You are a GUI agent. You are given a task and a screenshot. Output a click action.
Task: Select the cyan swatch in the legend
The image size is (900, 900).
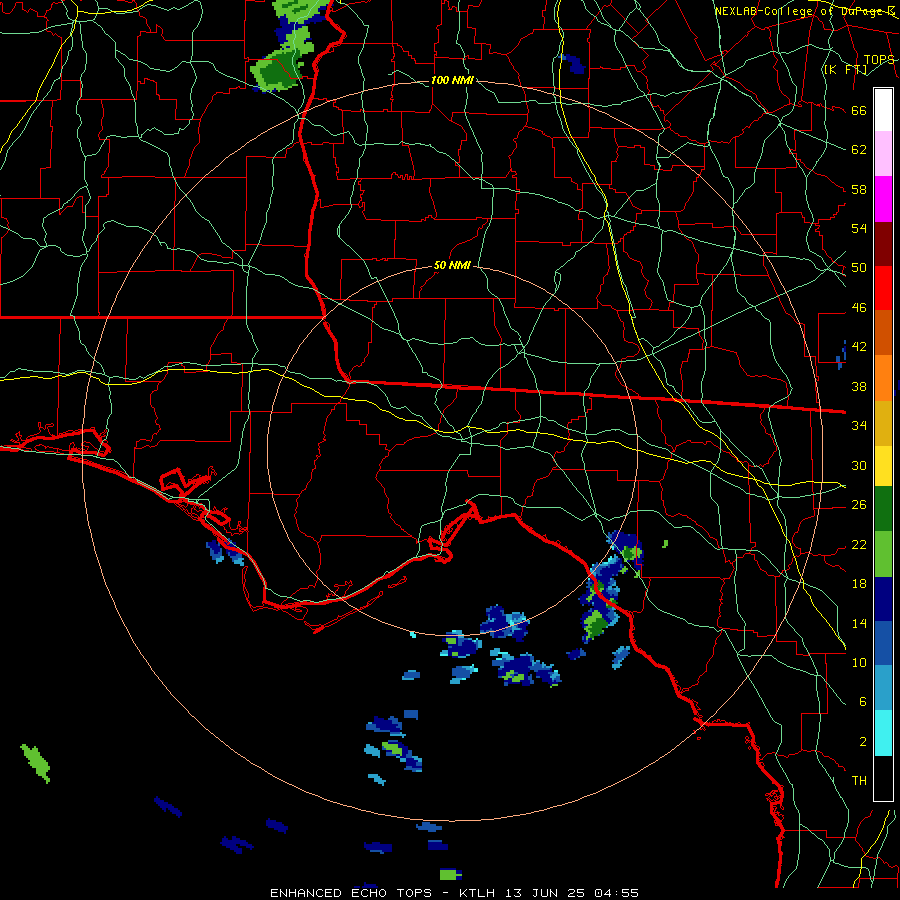tap(883, 733)
